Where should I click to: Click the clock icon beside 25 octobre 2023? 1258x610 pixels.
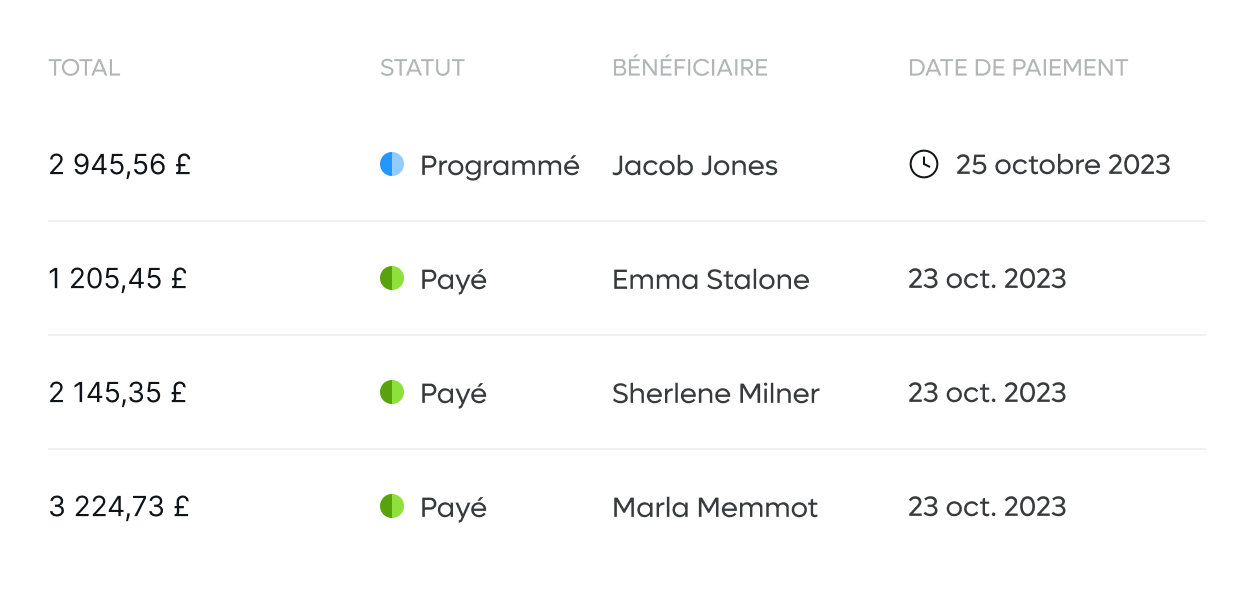(923, 164)
